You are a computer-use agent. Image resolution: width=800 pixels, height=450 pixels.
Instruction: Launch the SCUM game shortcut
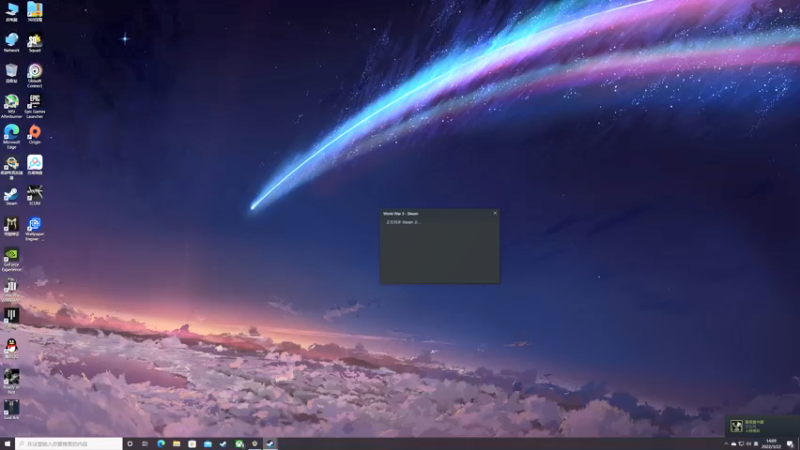(35, 195)
